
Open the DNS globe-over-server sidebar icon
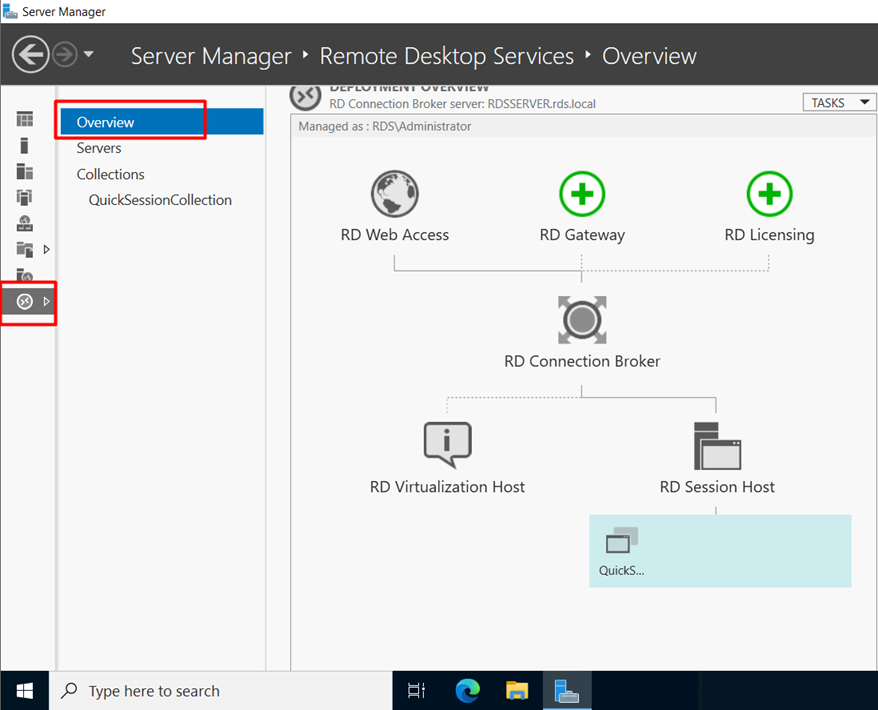[x=25, y=223]
